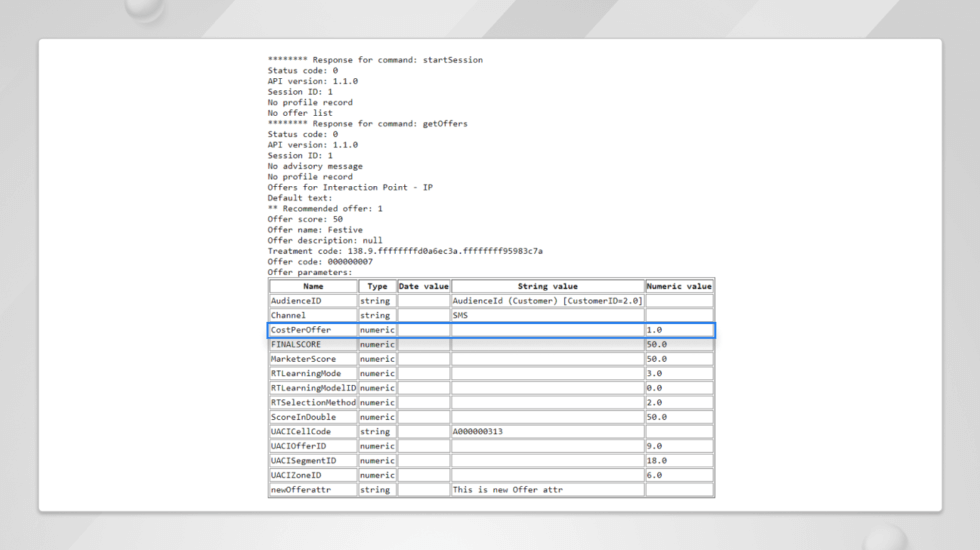The height and width of the screenshot is (550, 980).
Task: Click the Date value column header
Action: tap(423, 286)
